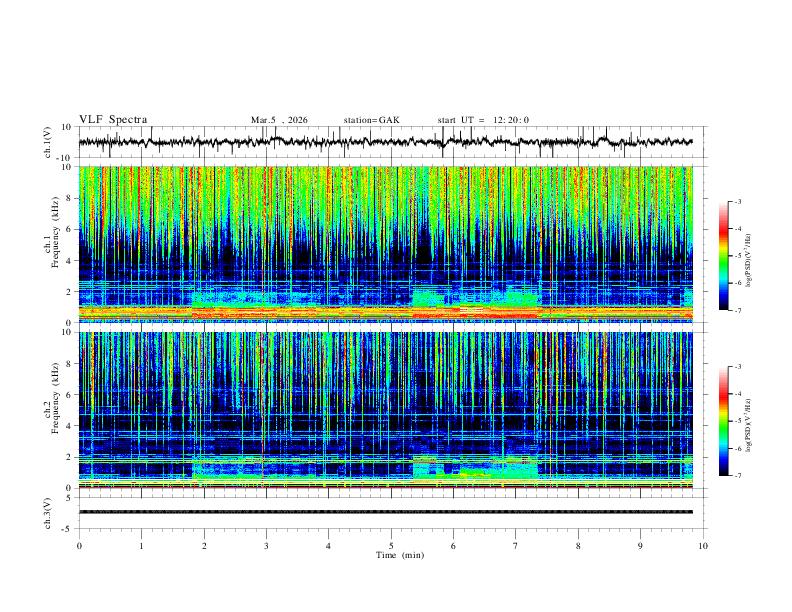Click the ch.1 Frequency (kHz) axis label
This screenshot has width=792, height=612.
coord(51,233)
